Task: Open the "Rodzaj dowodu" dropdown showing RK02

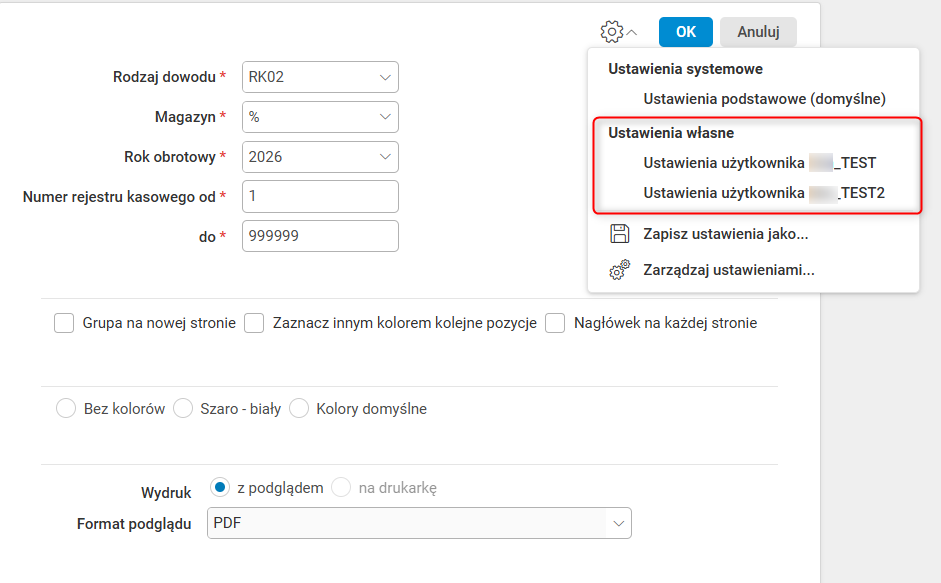Action: pyautogui.click(x=320, y=77)
